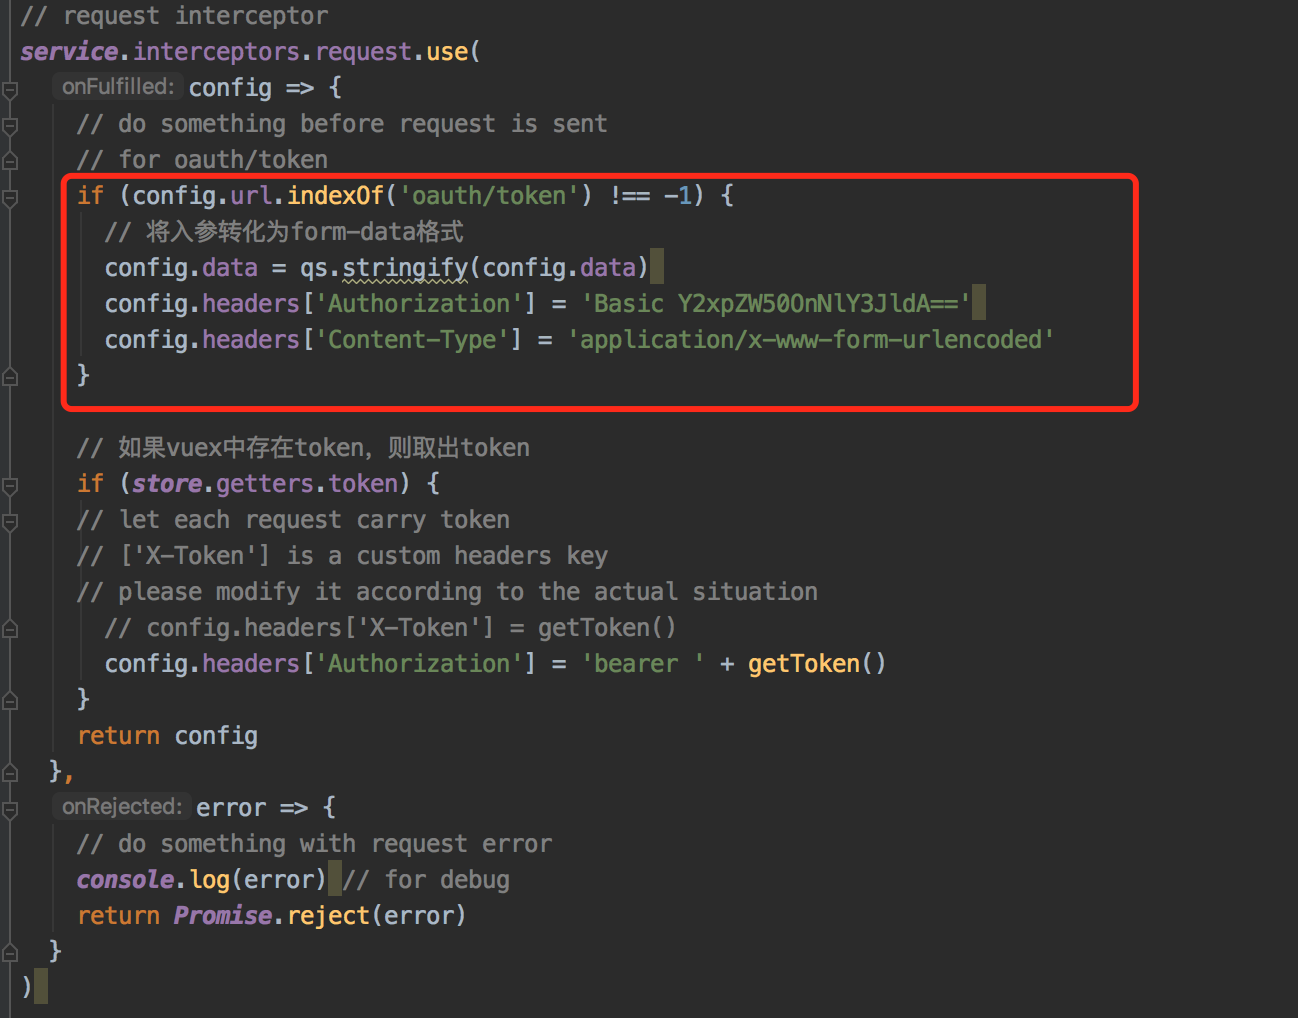Image resolution: width=1298 pixels, height=1018 pixels.
Task: Click 'return config' statement
Action: (168, 736)
